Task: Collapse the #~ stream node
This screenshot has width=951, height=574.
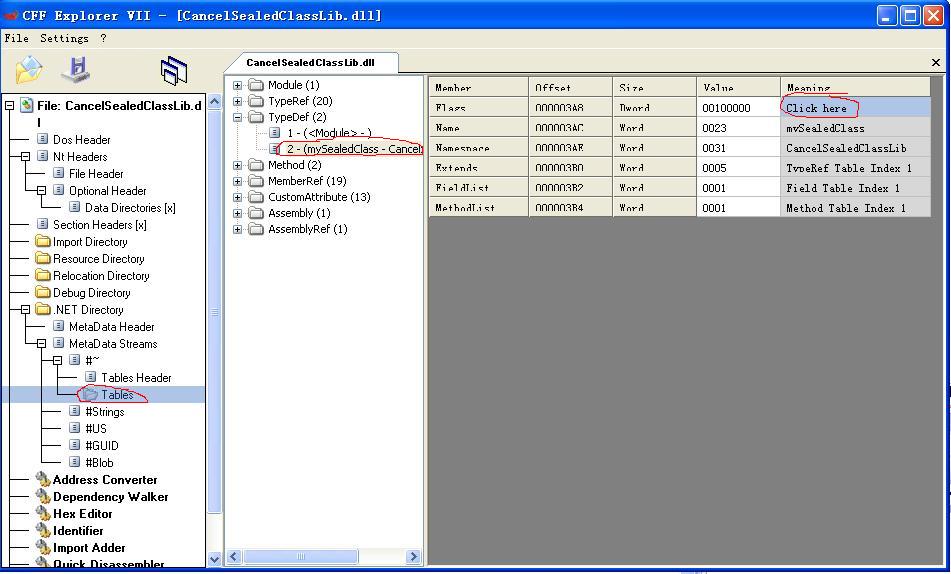Action: click(58, 360)
